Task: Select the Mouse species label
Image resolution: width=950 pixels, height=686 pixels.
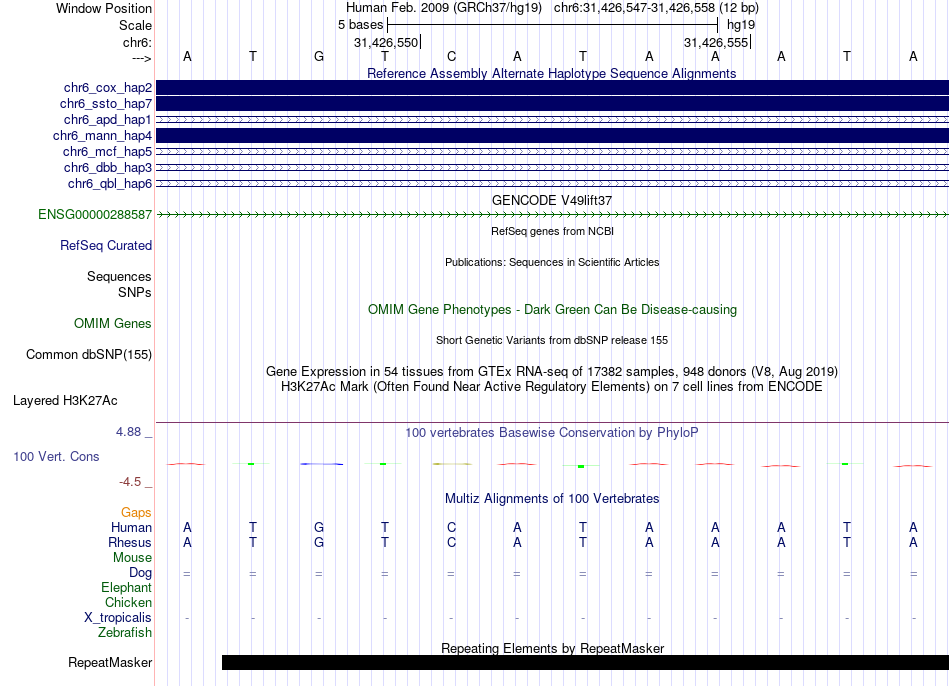Action: point(133,558)
